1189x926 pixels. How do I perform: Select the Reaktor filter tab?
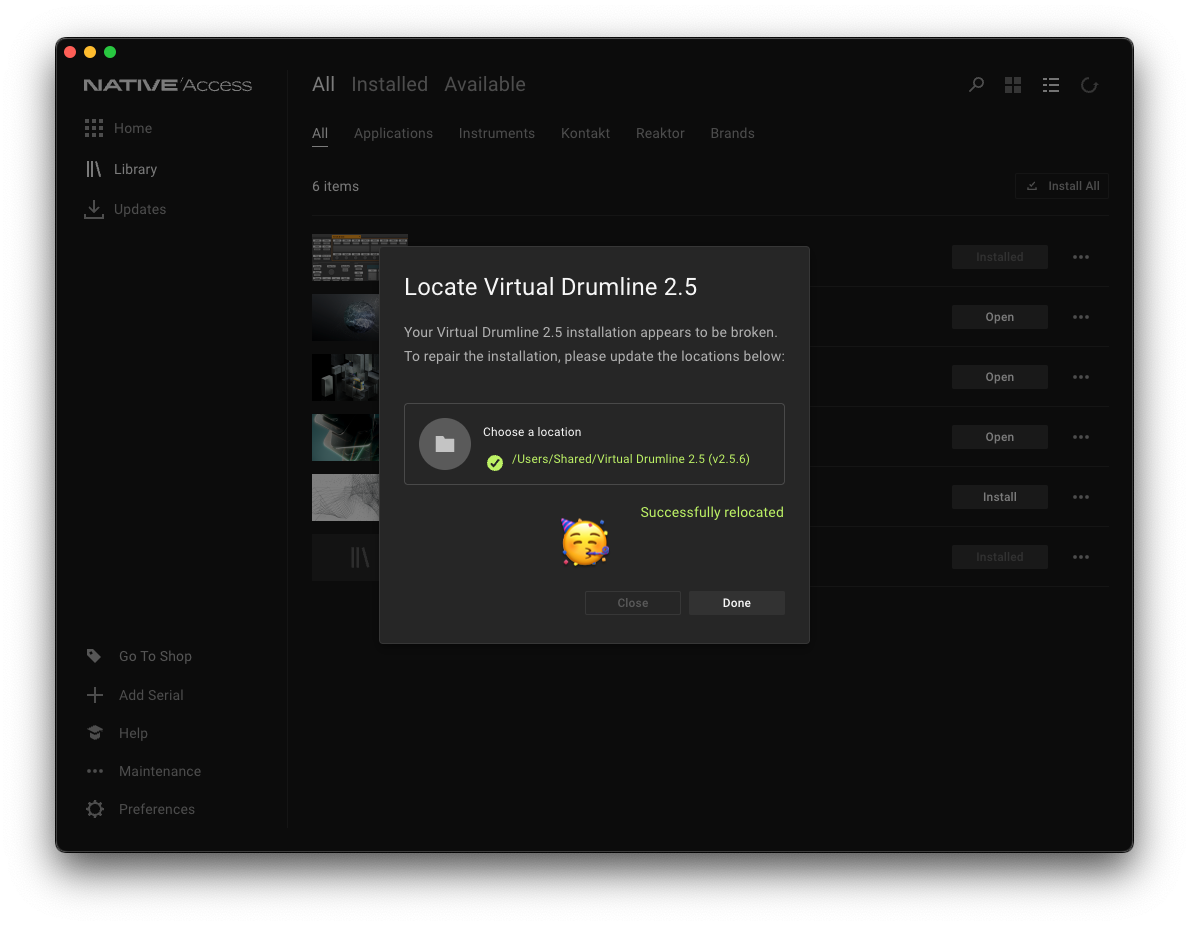click(660, 133)
